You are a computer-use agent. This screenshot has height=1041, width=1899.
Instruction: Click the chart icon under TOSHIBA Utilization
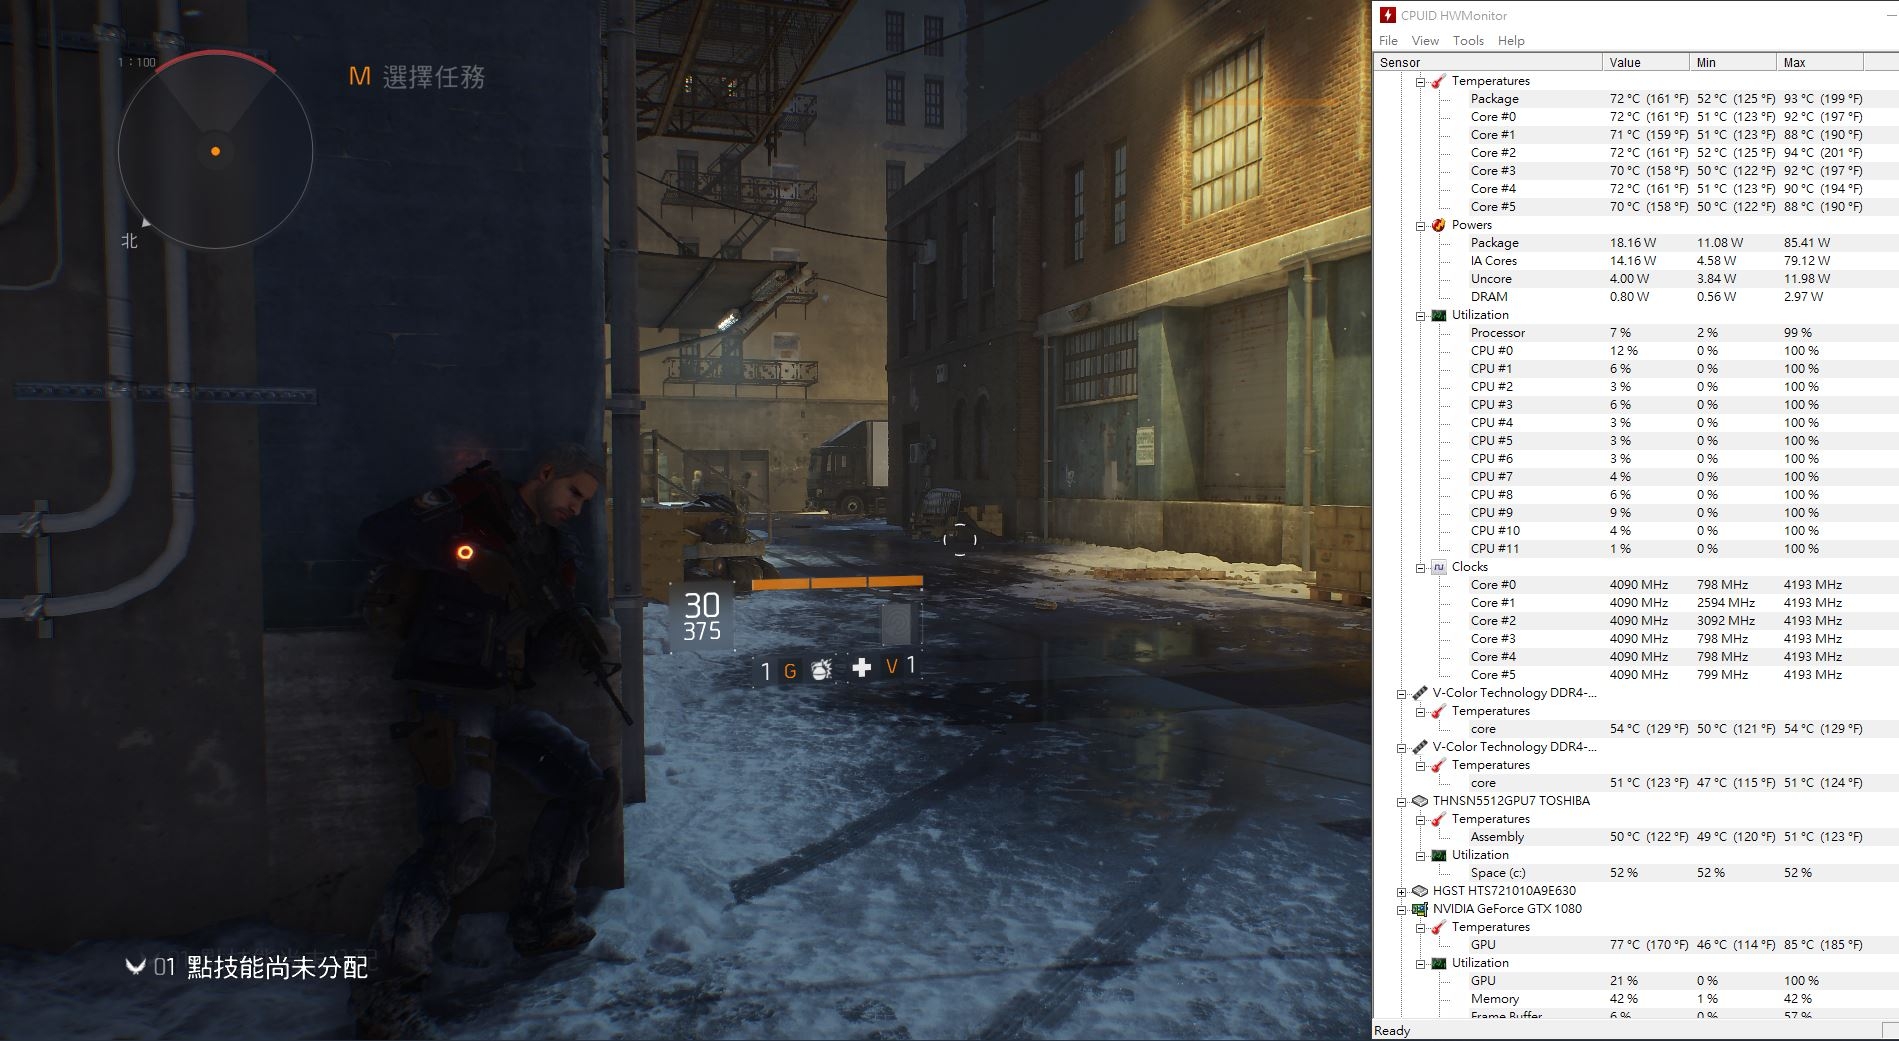[x=1438, y=855]
